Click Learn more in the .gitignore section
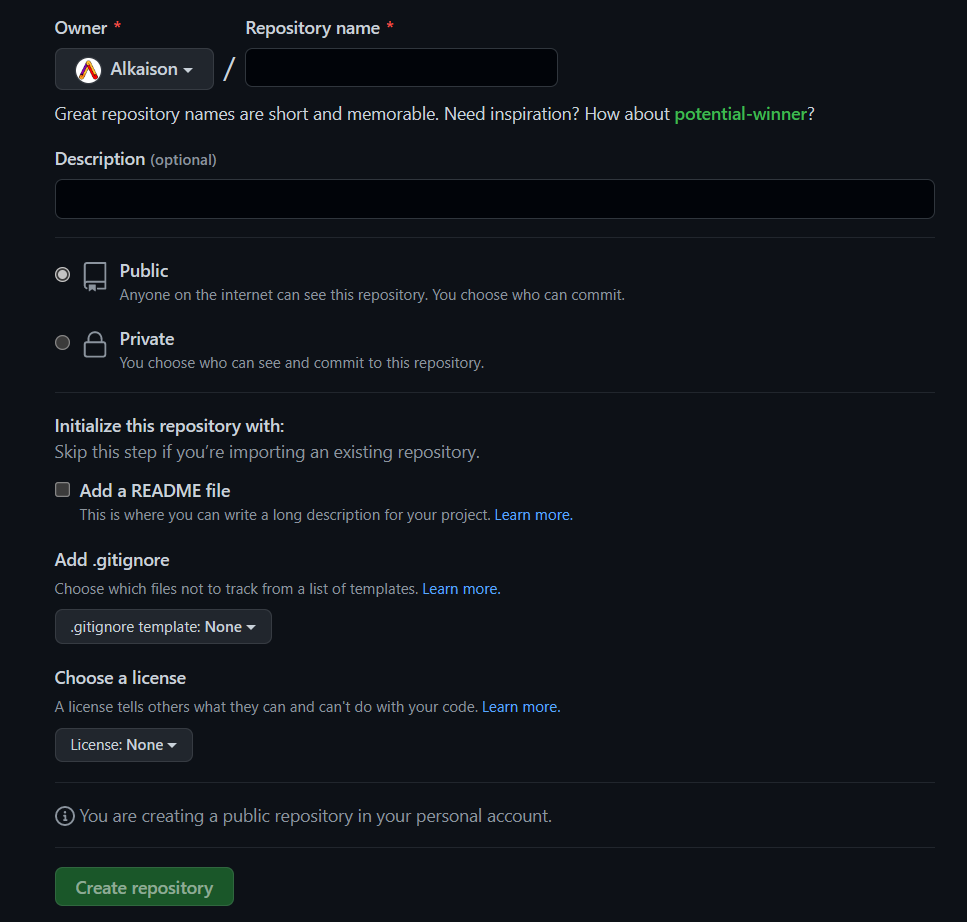 [460, 589]
